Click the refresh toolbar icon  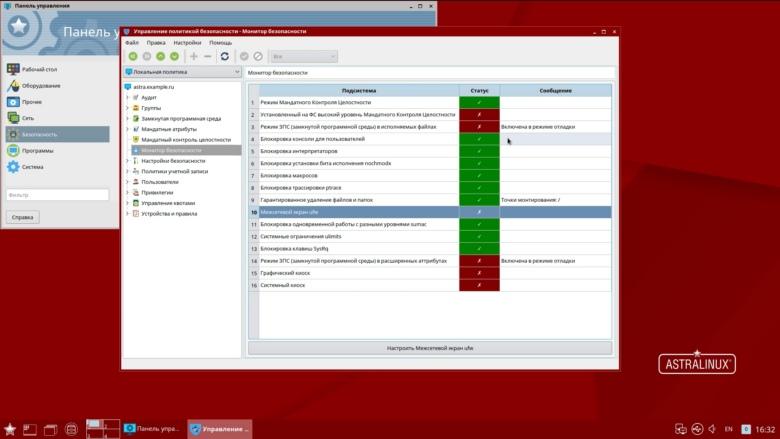(x=225, y=56)
